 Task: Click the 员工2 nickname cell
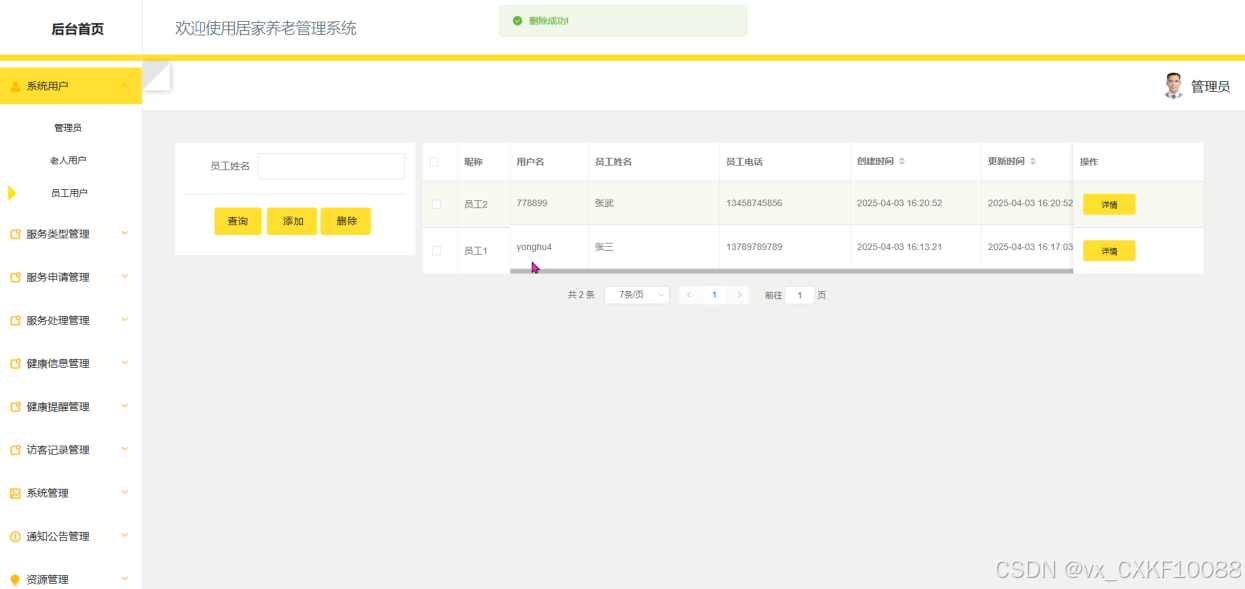tap(476, 204)
